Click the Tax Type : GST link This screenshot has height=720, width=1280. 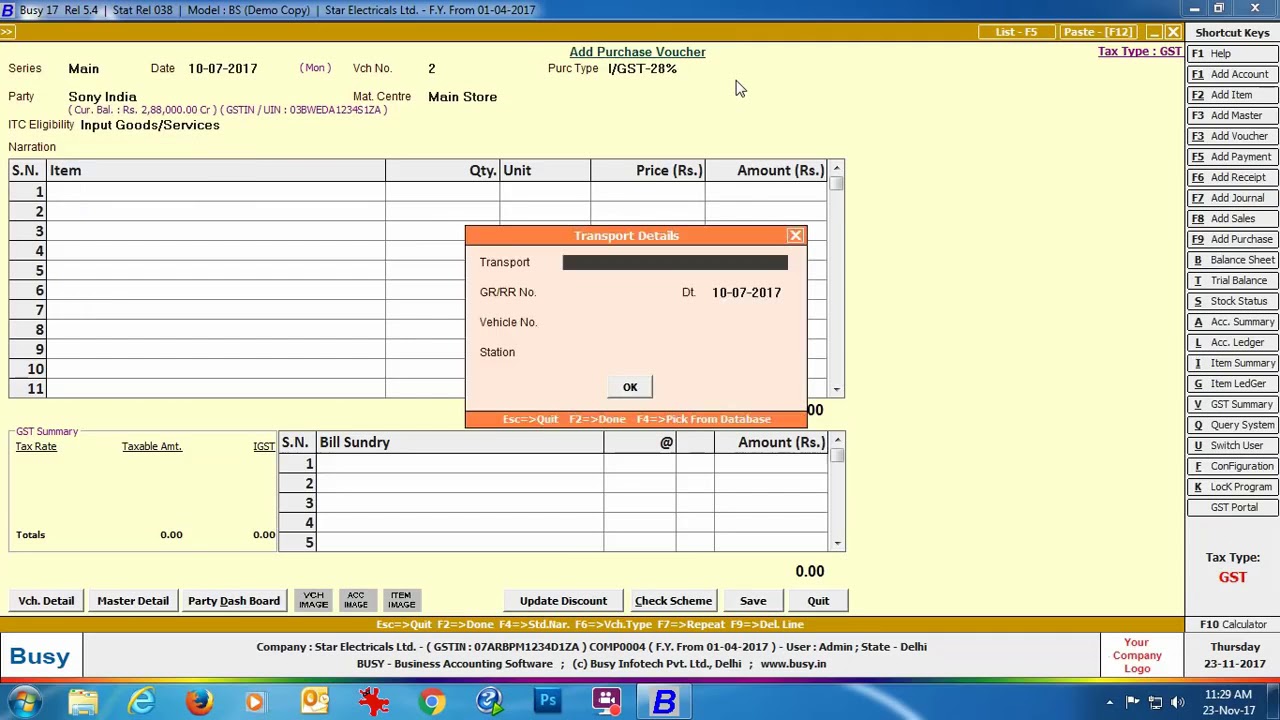(1140, 51)
